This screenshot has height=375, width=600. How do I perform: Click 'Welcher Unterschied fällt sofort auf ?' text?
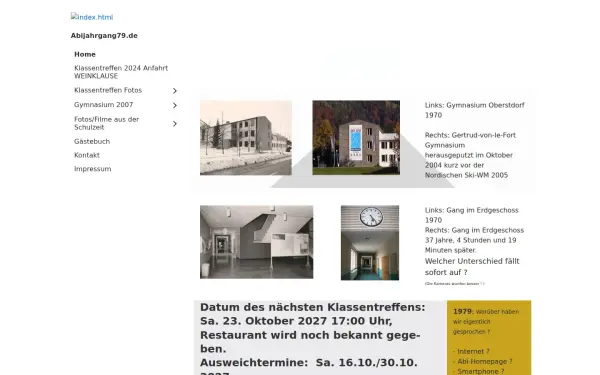click(472, 267)
